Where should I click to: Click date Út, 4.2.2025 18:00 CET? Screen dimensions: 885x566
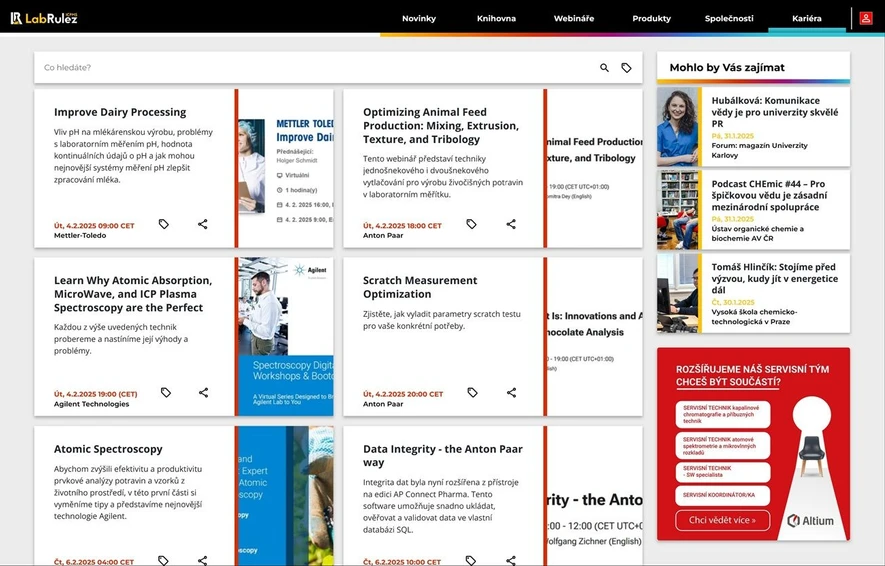(x=402, y=225)
